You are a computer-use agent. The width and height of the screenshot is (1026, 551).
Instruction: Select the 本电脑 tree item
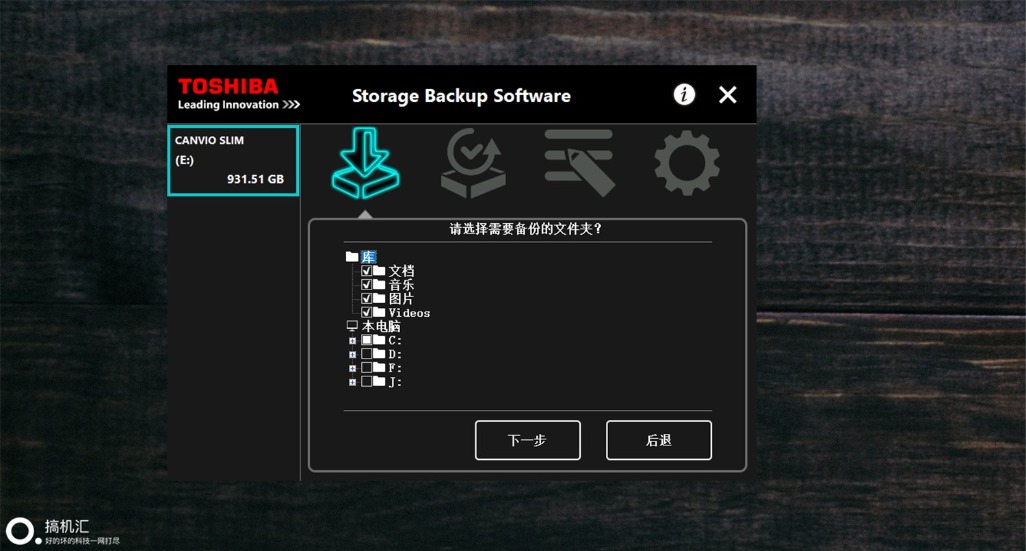[x=381, y=326]
